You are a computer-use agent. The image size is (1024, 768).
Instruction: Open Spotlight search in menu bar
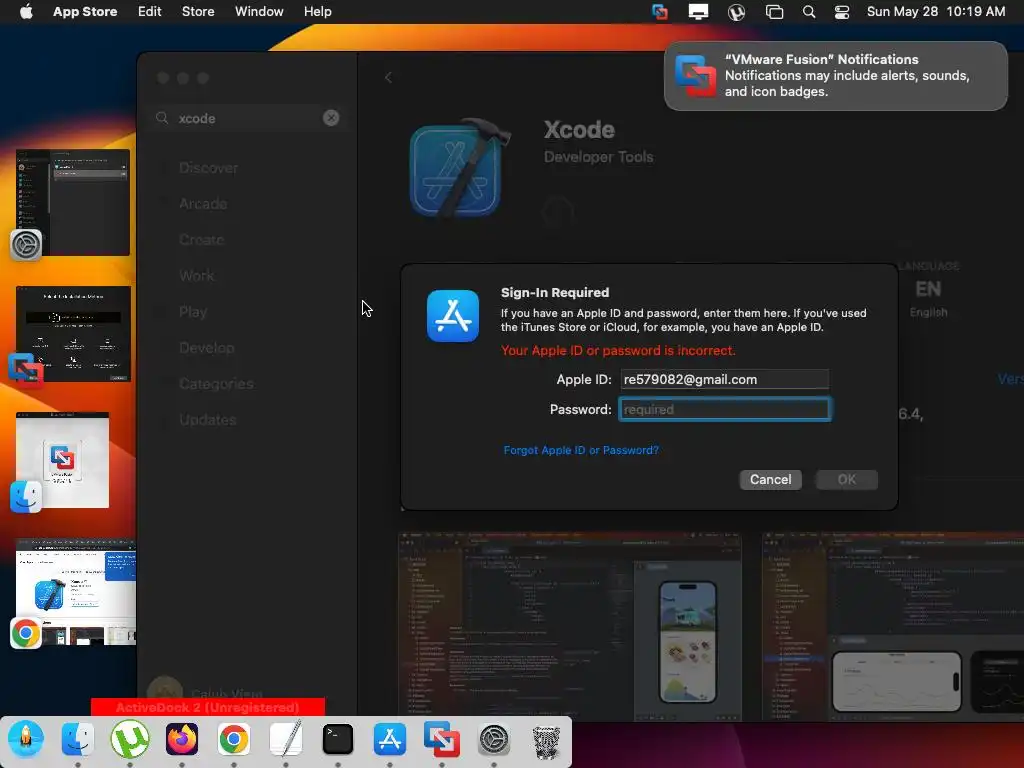tap(808, 12)
